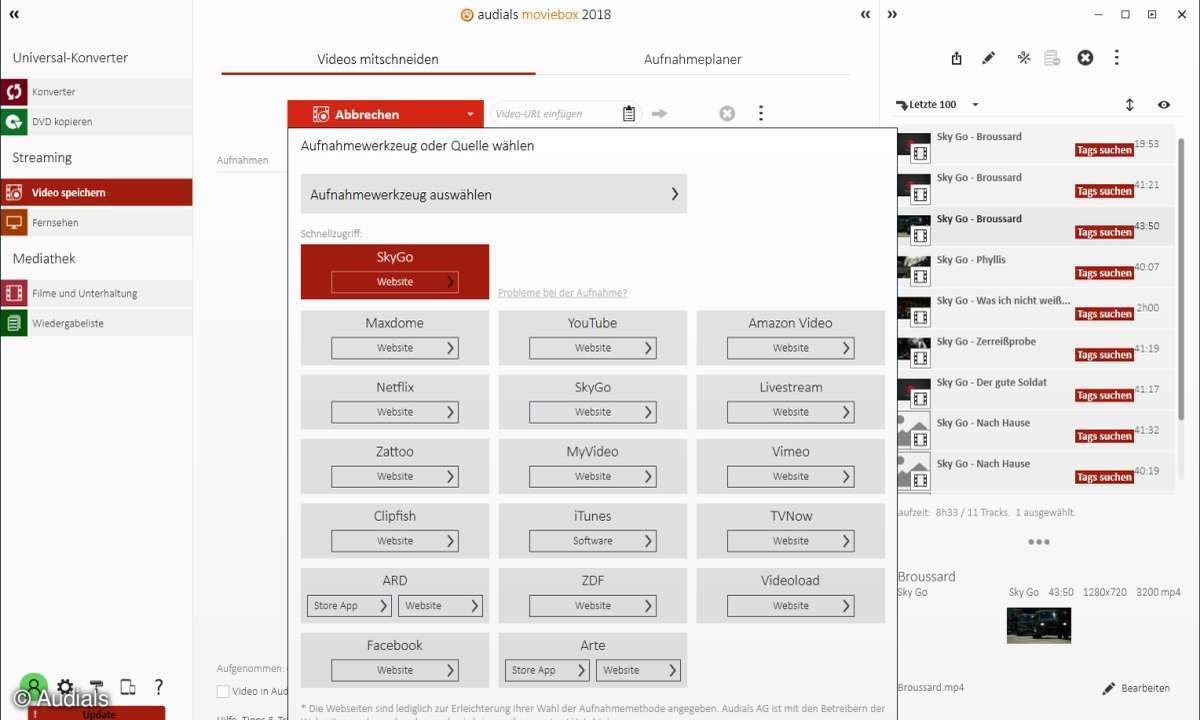1200x720 pixels.
Task: Switch to Videos mitschneiden tab
Action: (x=378, y=59)
